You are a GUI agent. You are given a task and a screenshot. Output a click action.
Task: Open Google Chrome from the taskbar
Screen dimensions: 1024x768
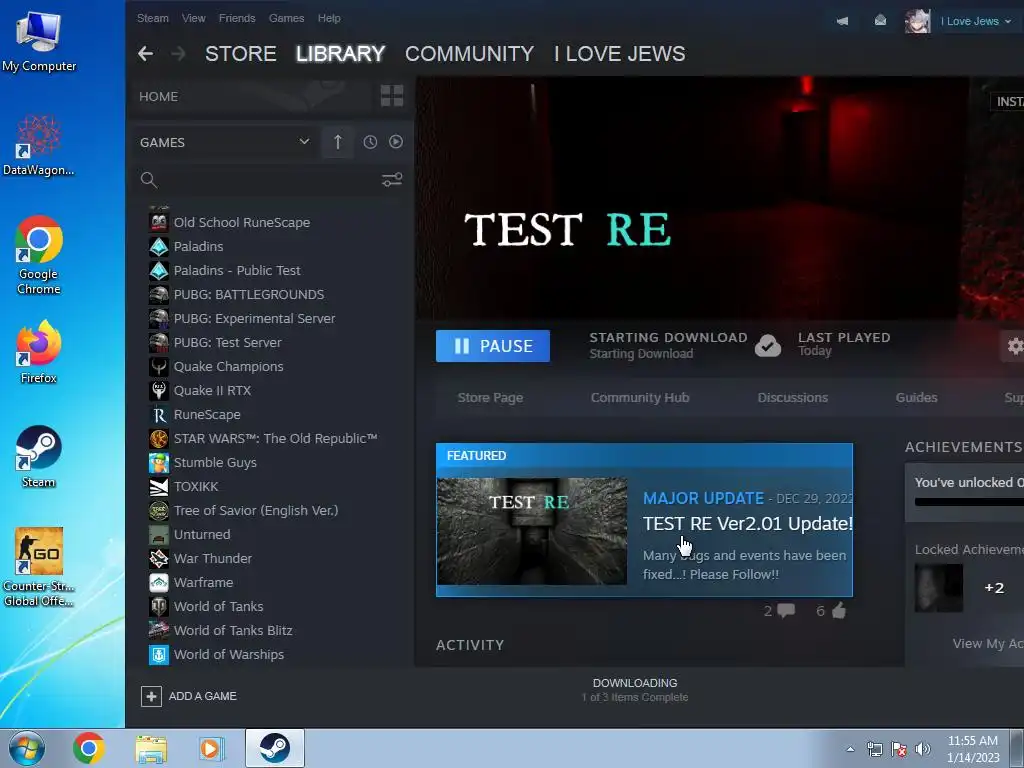point(89,748)
